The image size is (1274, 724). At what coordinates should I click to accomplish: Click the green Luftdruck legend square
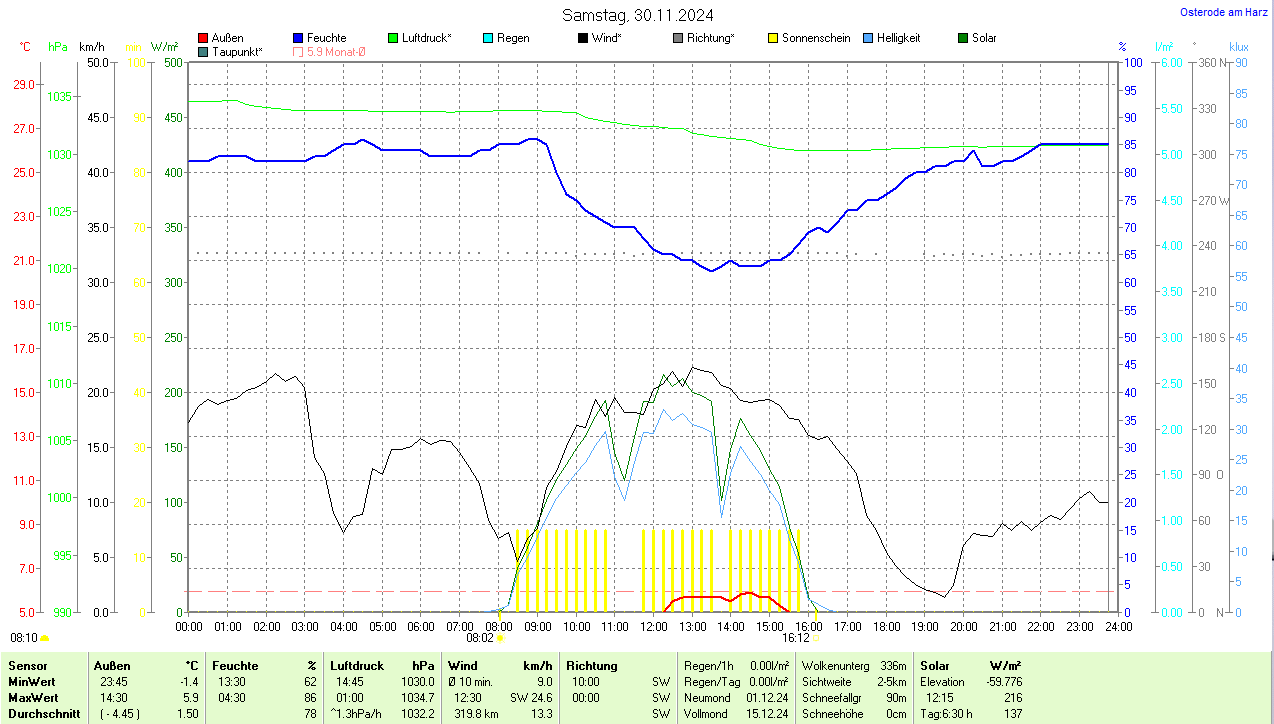pyautogui.click(x=393, y=38)
